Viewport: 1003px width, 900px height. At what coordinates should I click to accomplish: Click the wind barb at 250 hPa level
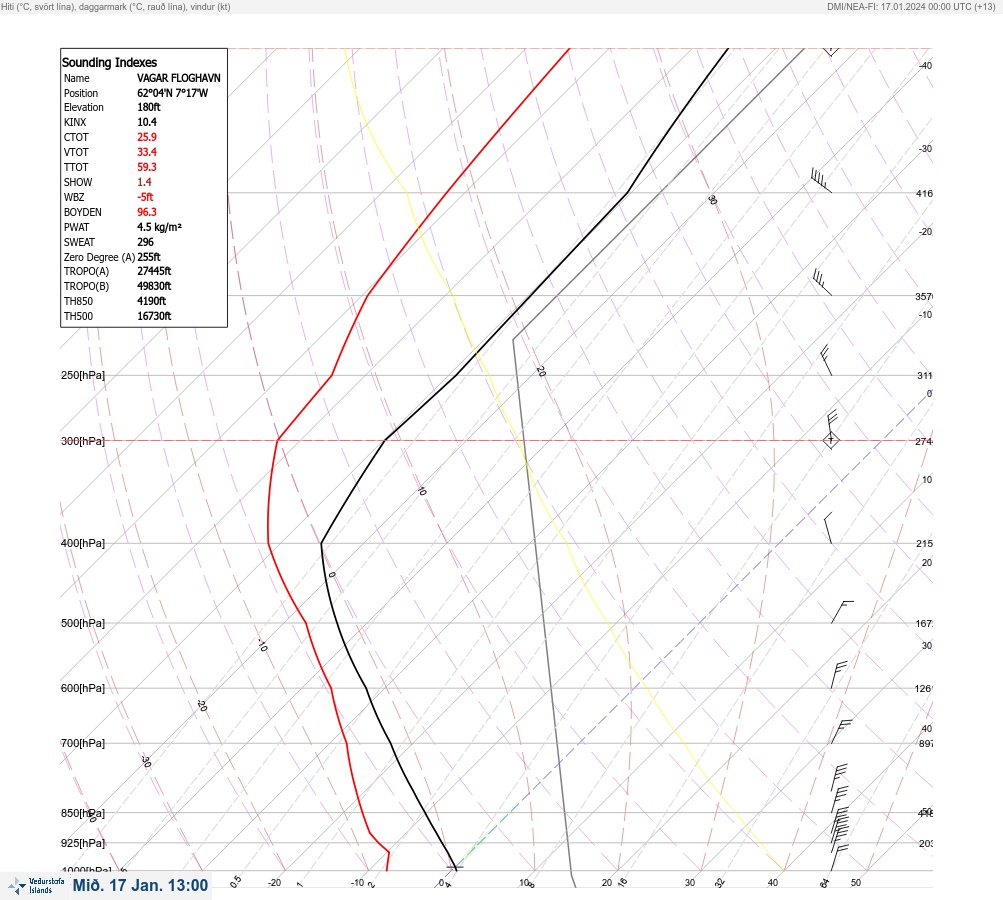tap(826, 360)
